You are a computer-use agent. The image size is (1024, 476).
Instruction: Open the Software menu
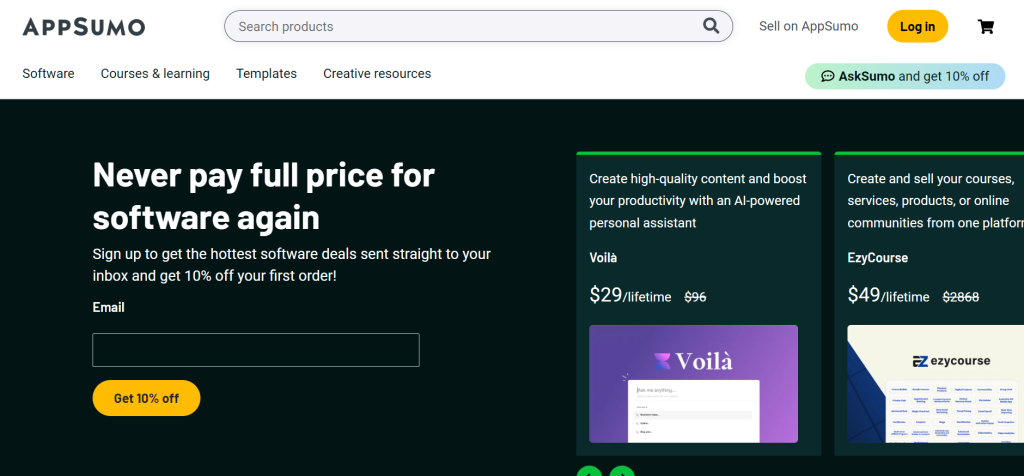[x=48, y=74]
